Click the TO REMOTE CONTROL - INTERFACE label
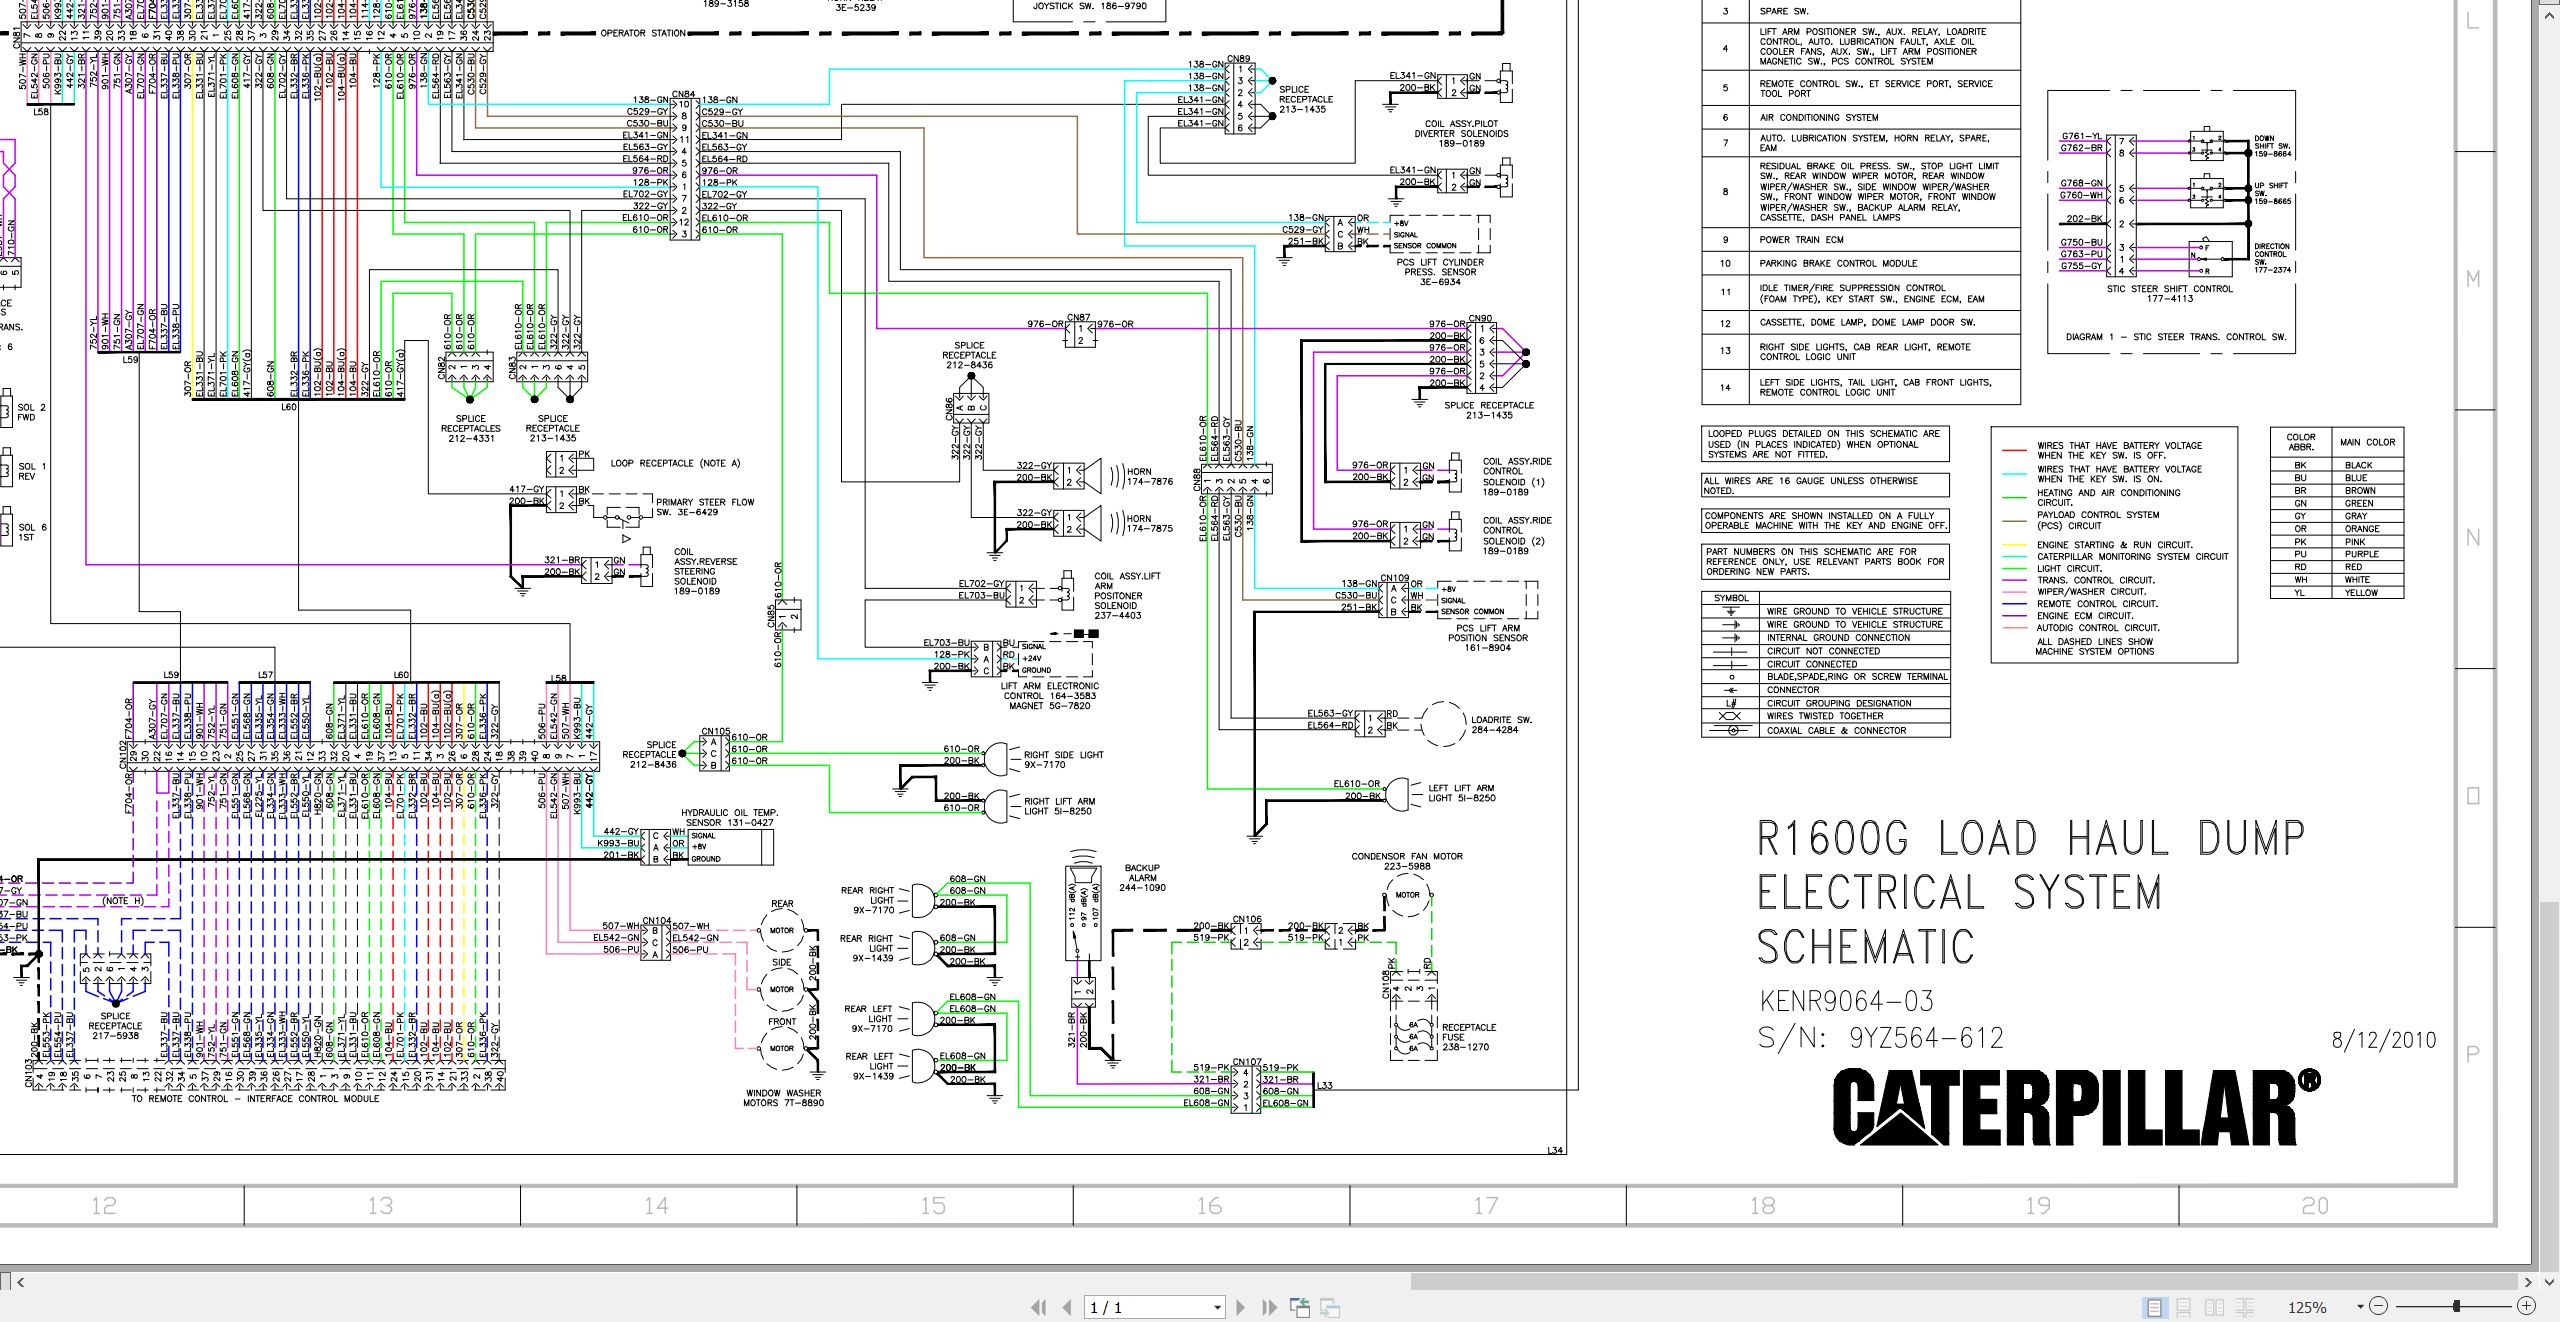 255,1099
